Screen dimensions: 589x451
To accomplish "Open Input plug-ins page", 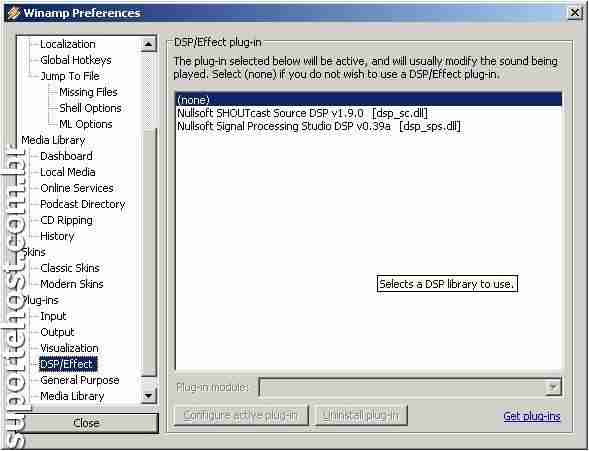I will (x=53, y=317).
